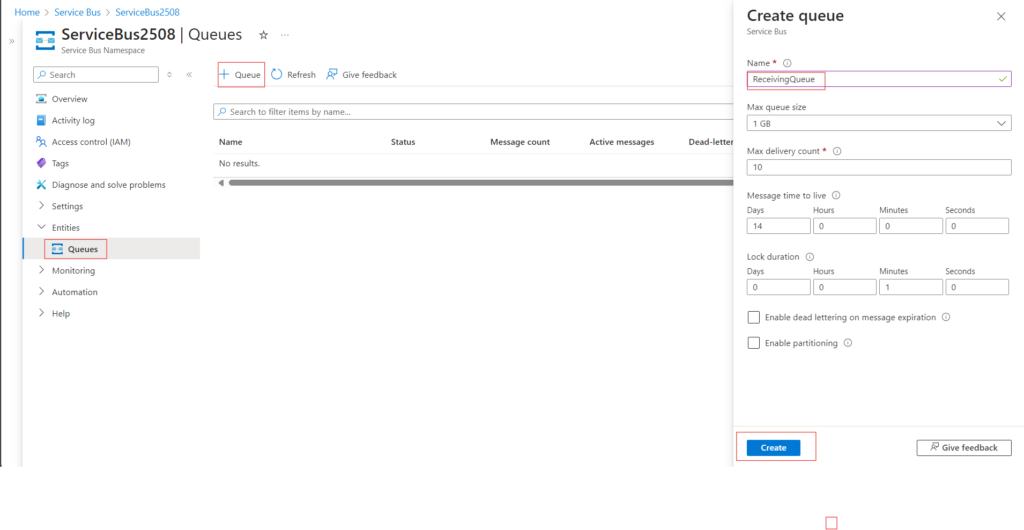Click the Home breadcrumb link
1024x530 pixels.
tap(26, 12)
